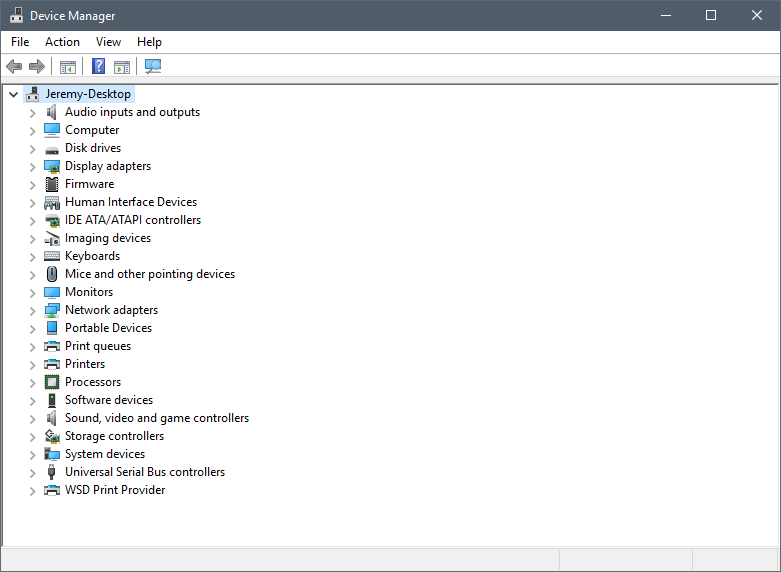Viewport: 781px width, 572px height.
Task: Click the Network adapters icon
Action: pos(52,310)
